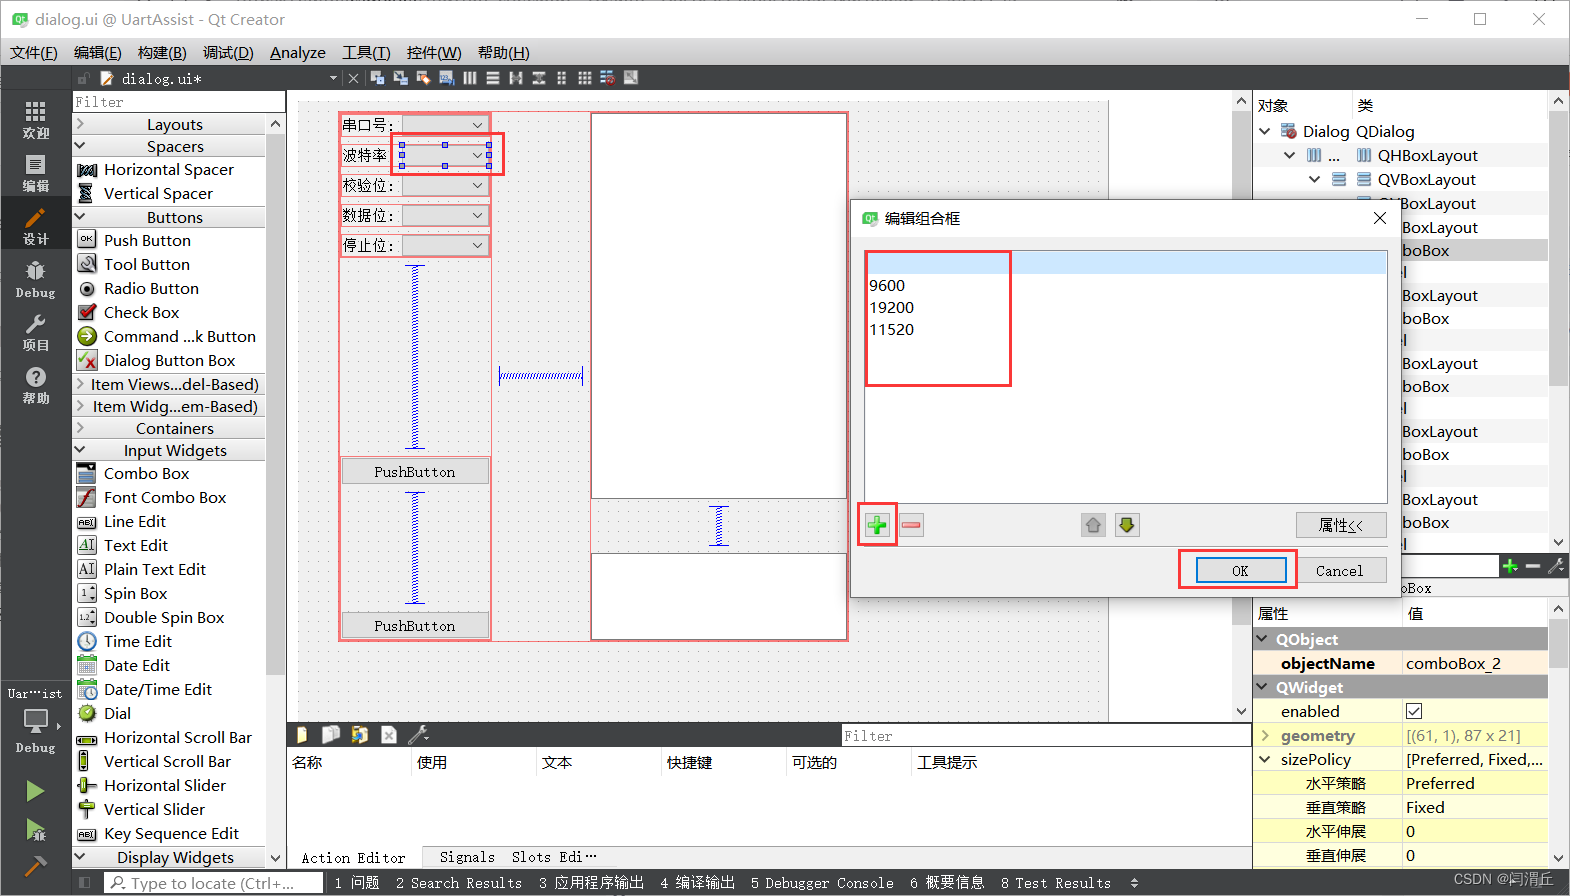Open Help mode in left sidebar
Viewport: 1570px width, 896px height.
pos(35,385)
